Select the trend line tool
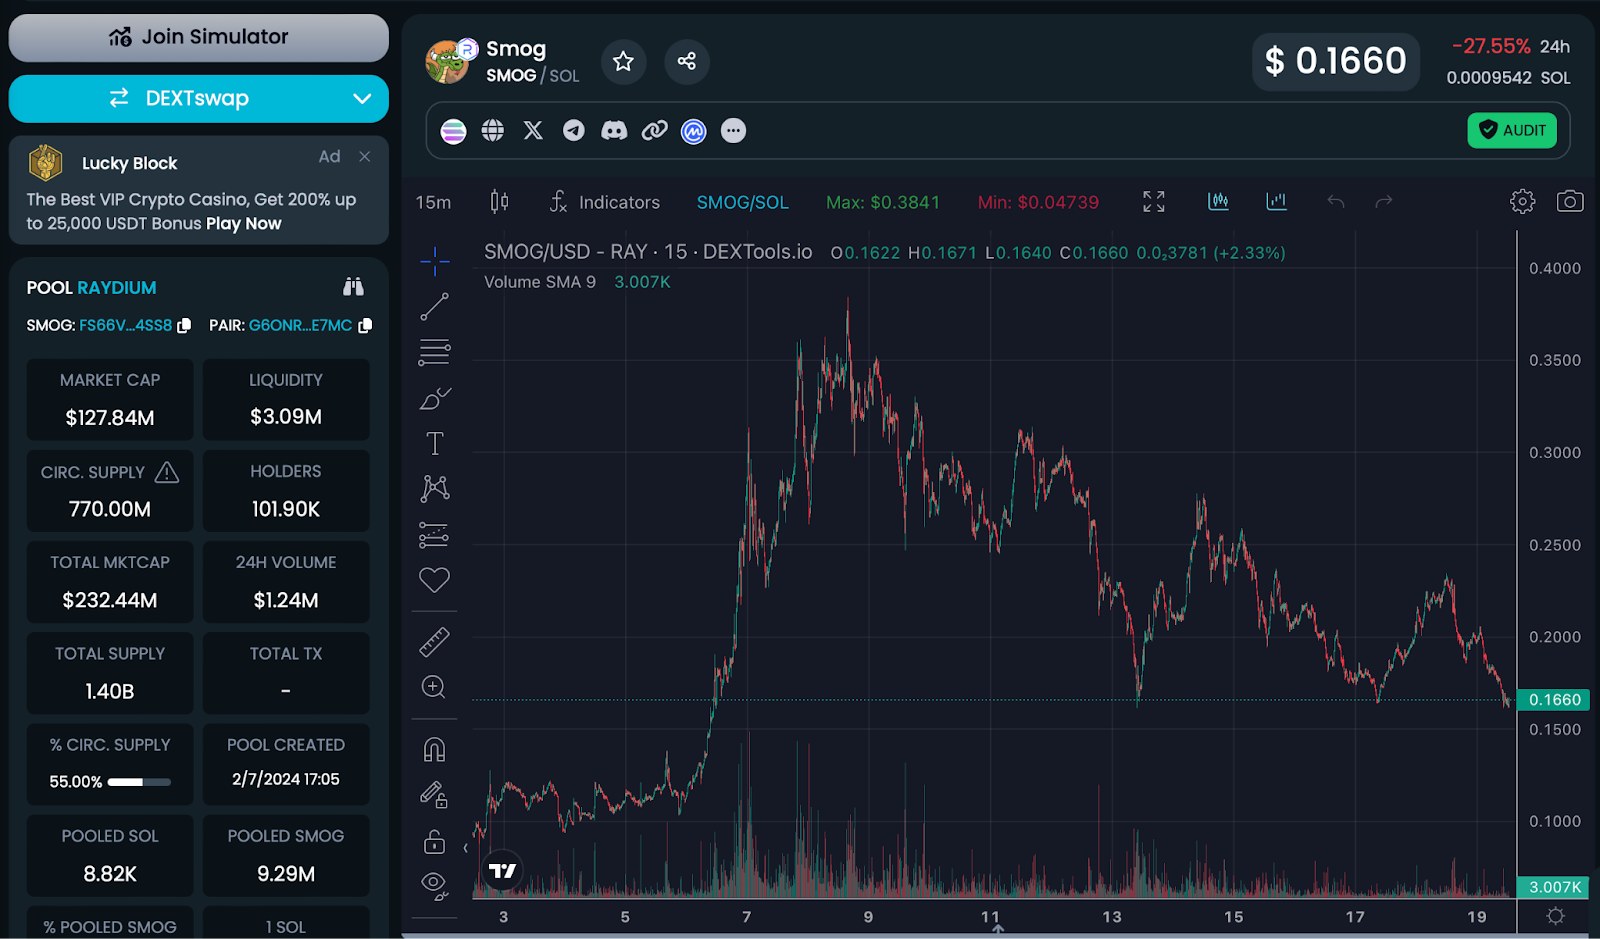This screenshot has height=939, width=1600. click(434, 307)
